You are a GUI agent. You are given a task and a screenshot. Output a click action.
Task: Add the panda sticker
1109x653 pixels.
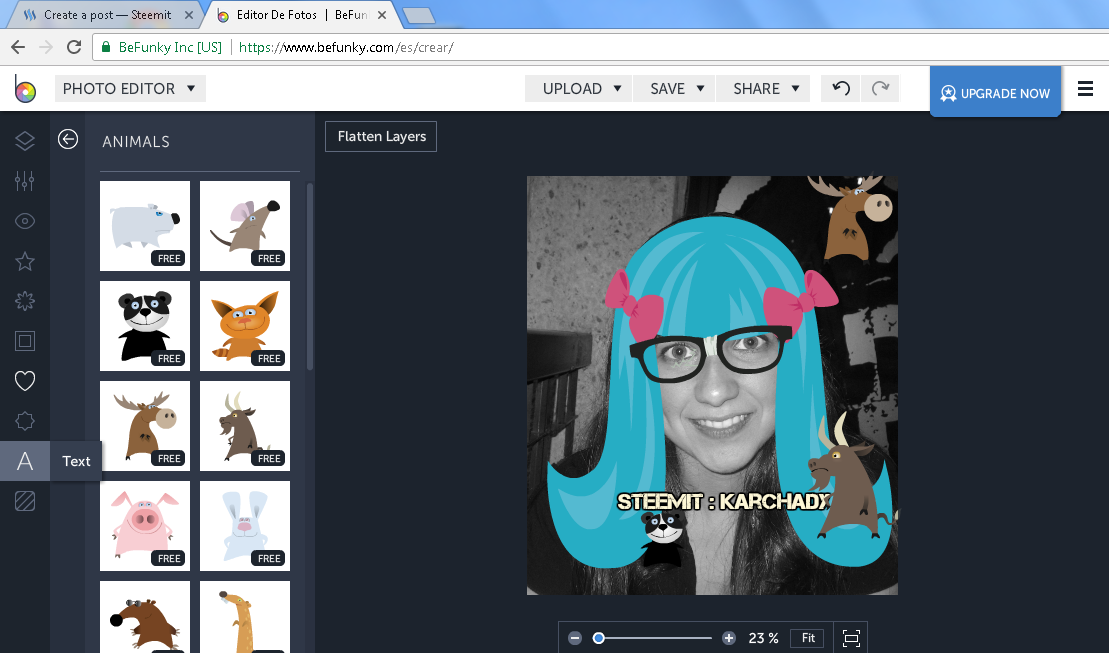pyautogui.click(x=145, y=326)
